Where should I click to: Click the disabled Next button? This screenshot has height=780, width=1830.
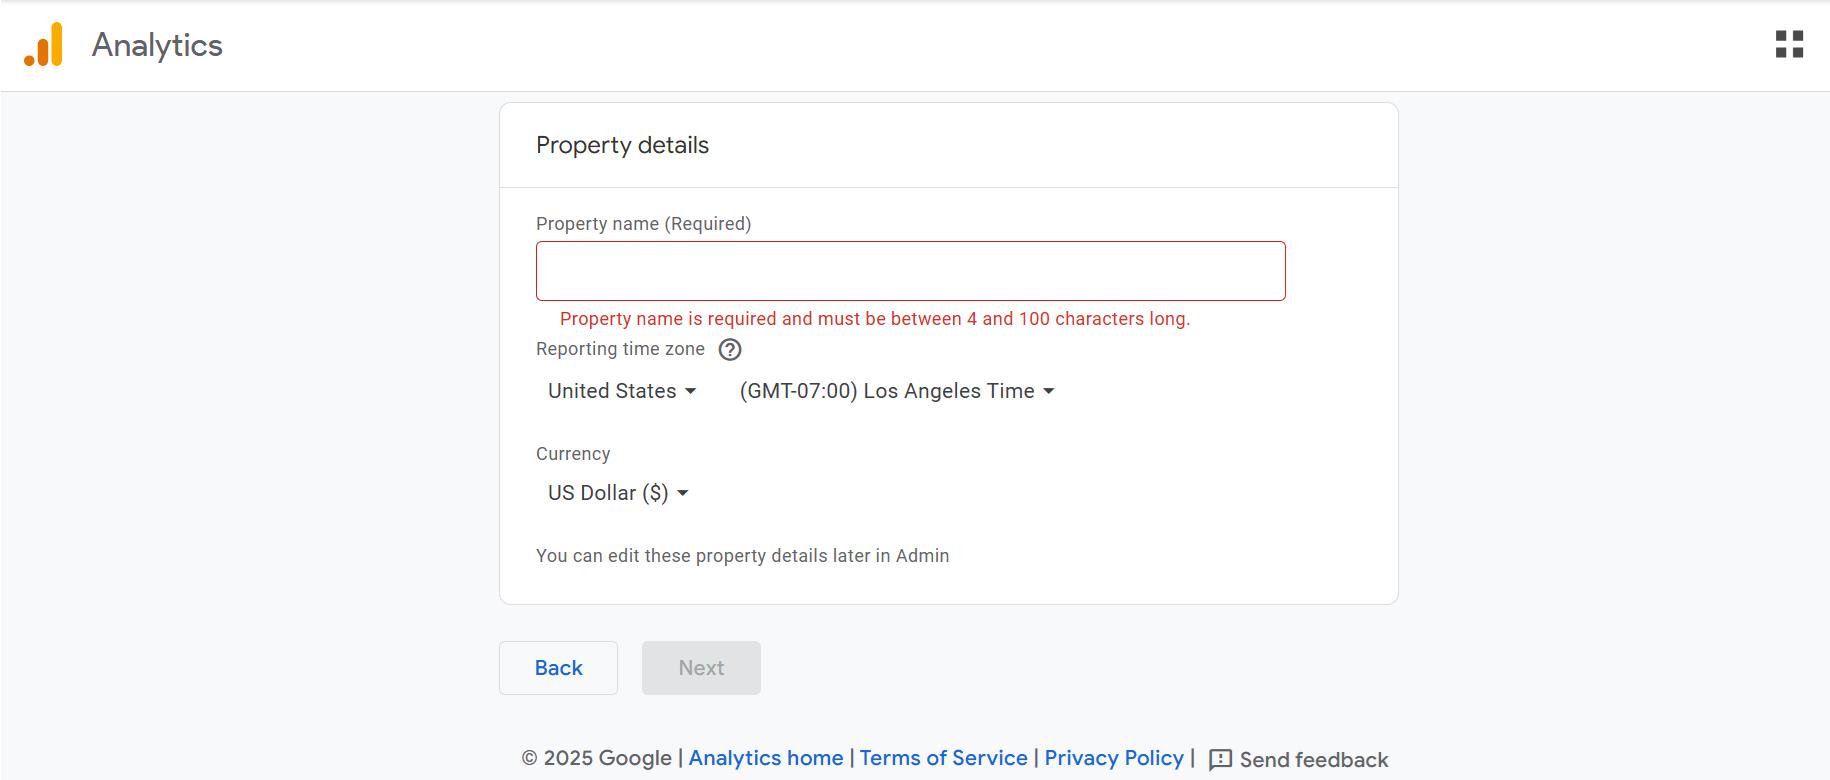[700, 667]
